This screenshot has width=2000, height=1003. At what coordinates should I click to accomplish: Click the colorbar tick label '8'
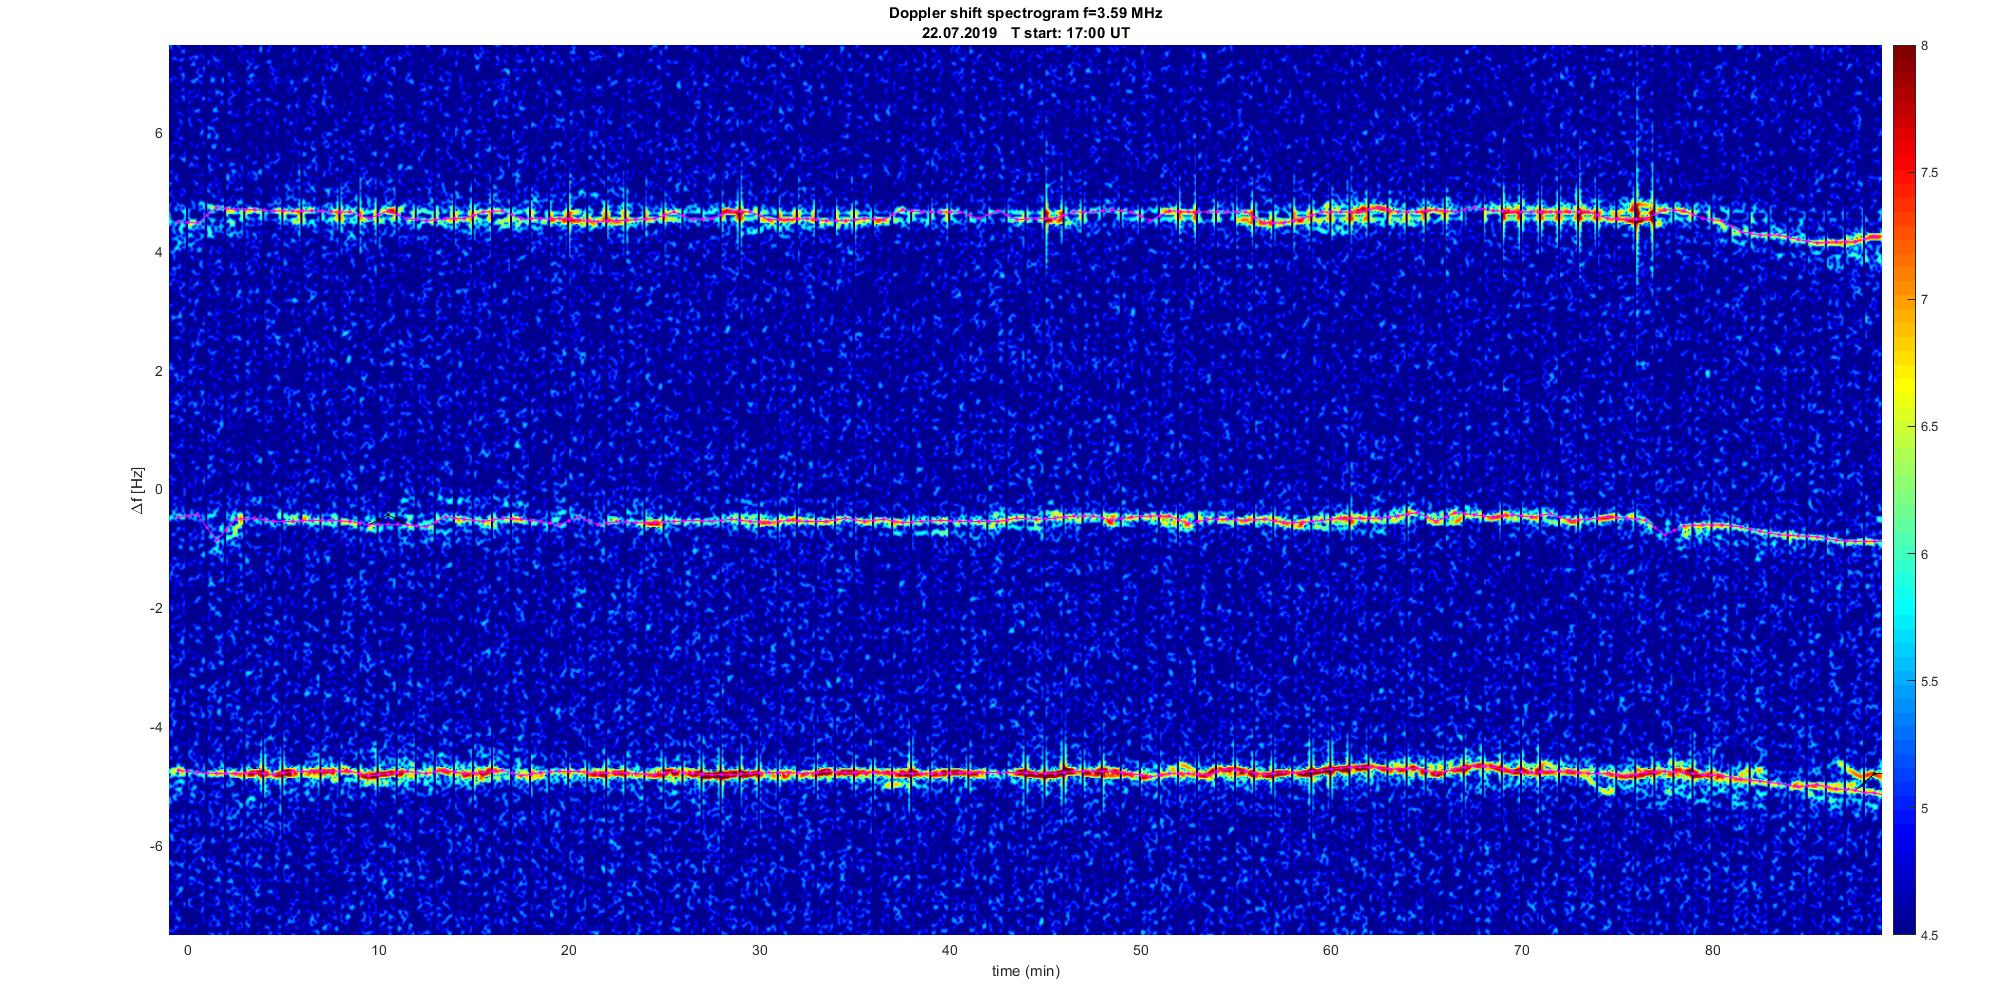tap(1925, 46)
